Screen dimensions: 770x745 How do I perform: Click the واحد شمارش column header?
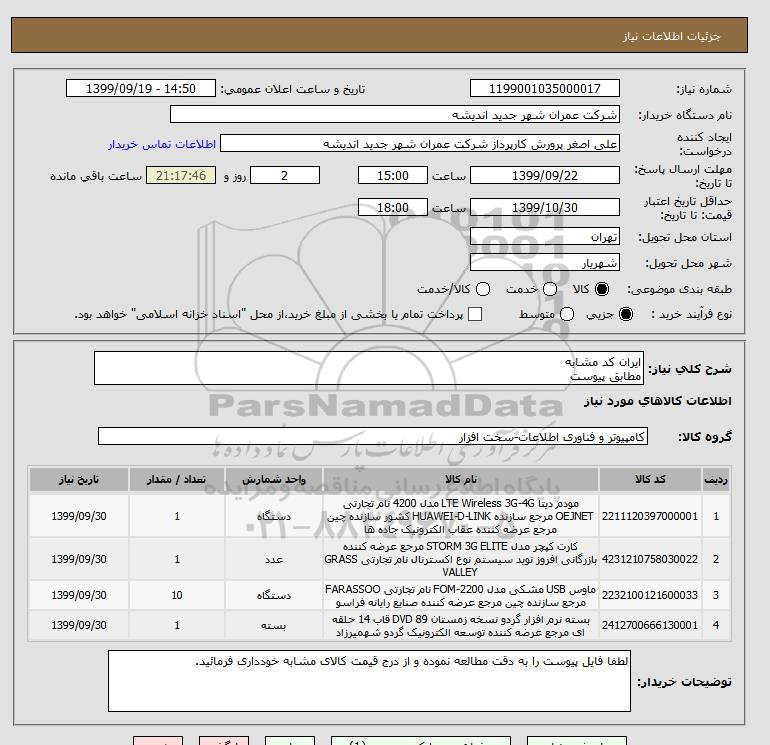point(274,479)
